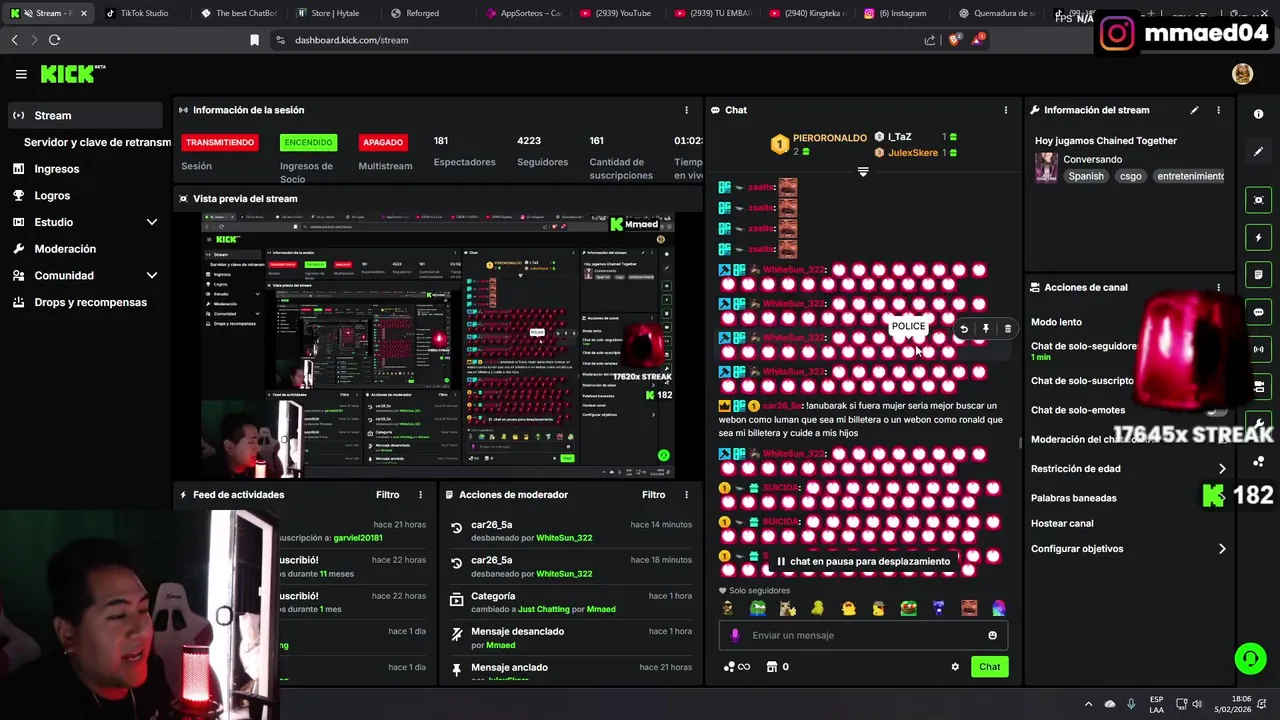Pin the hovered chat message
The image size is (1280, 720).
tap(986, 329)
